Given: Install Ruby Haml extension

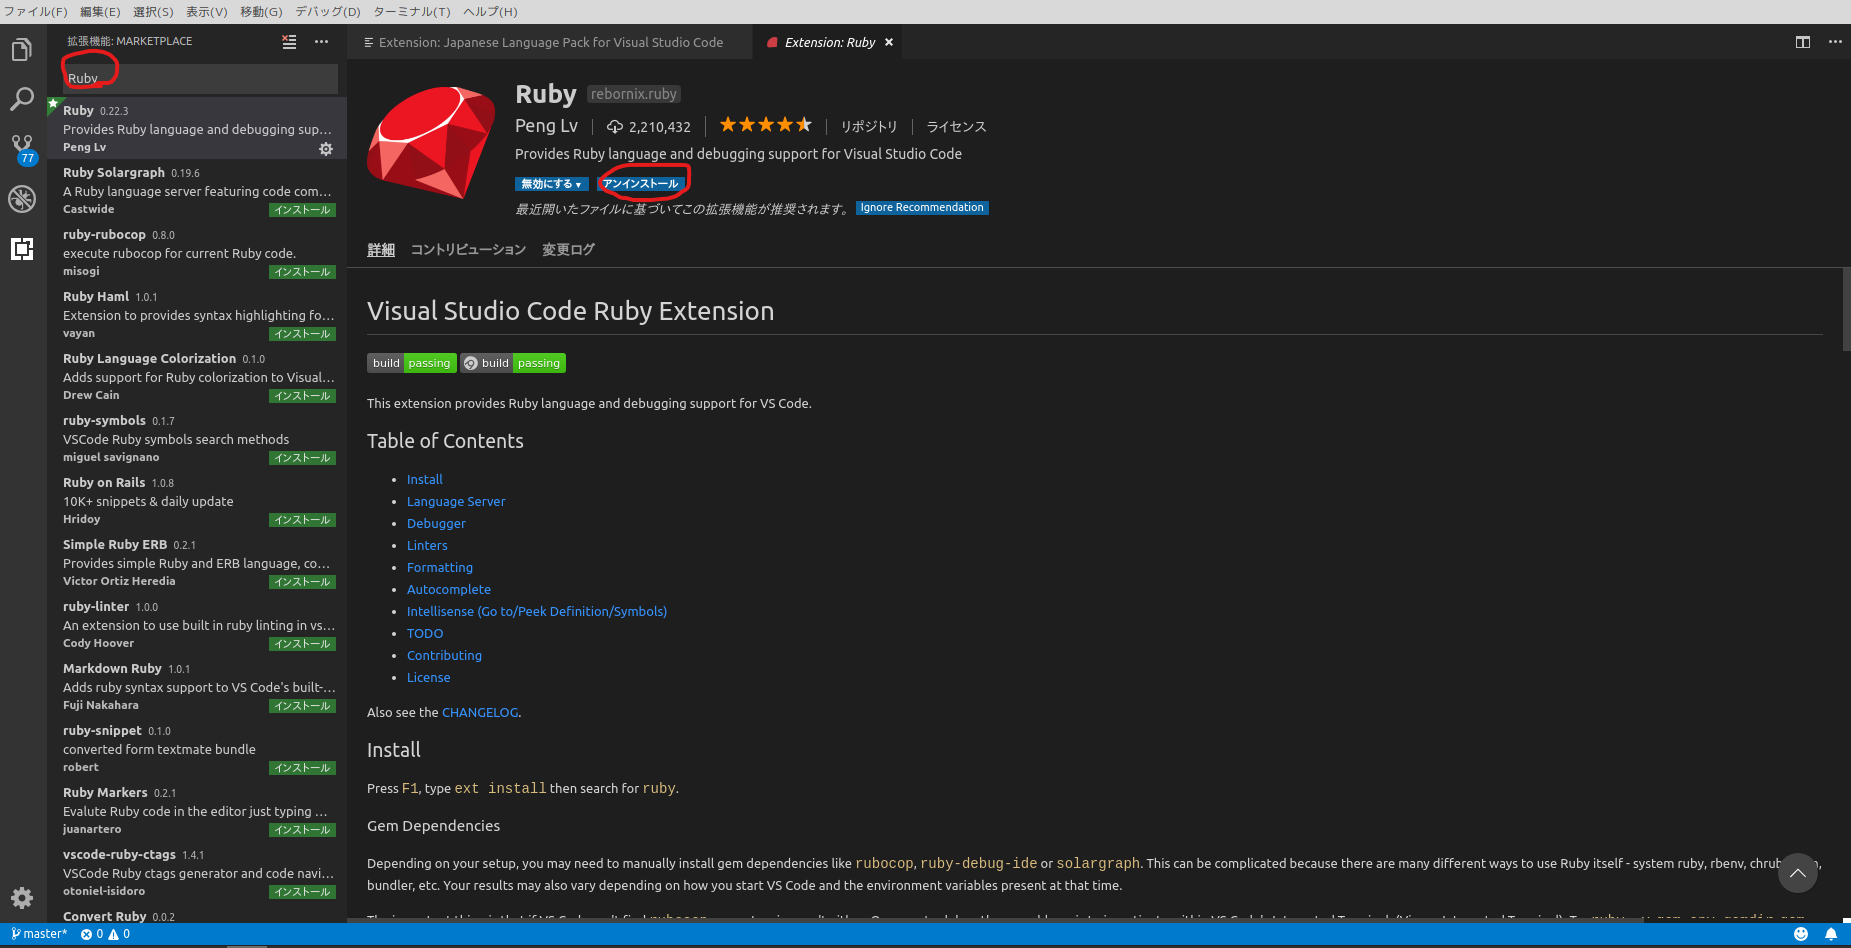Looking at the screenshot, I should (302, 334).
